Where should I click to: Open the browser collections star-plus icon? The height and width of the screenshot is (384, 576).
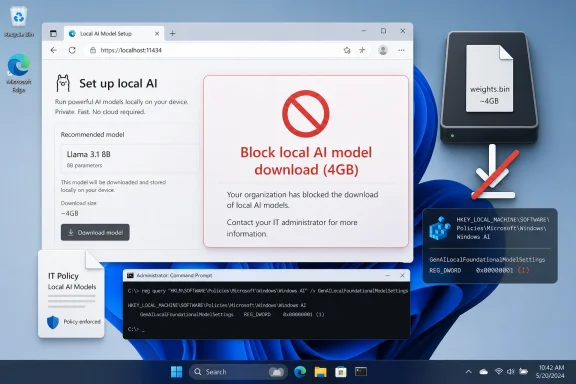362,50
